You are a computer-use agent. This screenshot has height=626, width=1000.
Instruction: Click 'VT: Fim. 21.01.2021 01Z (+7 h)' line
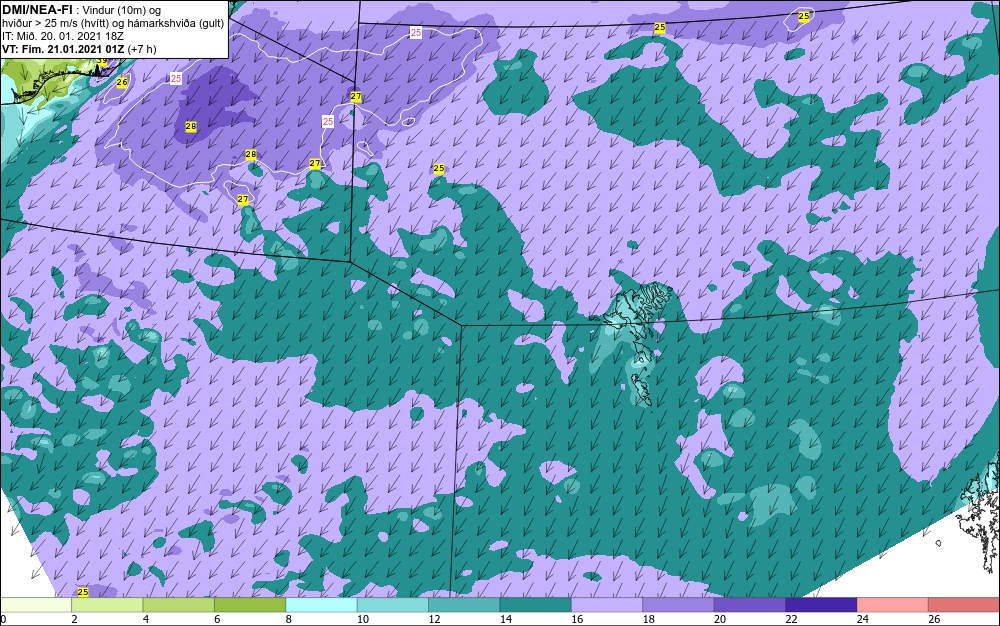[79, 48]
